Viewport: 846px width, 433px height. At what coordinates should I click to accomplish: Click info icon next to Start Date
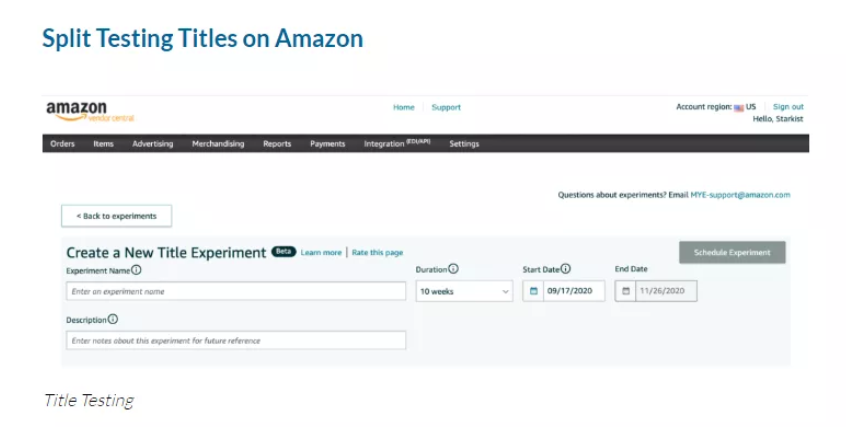565,269
